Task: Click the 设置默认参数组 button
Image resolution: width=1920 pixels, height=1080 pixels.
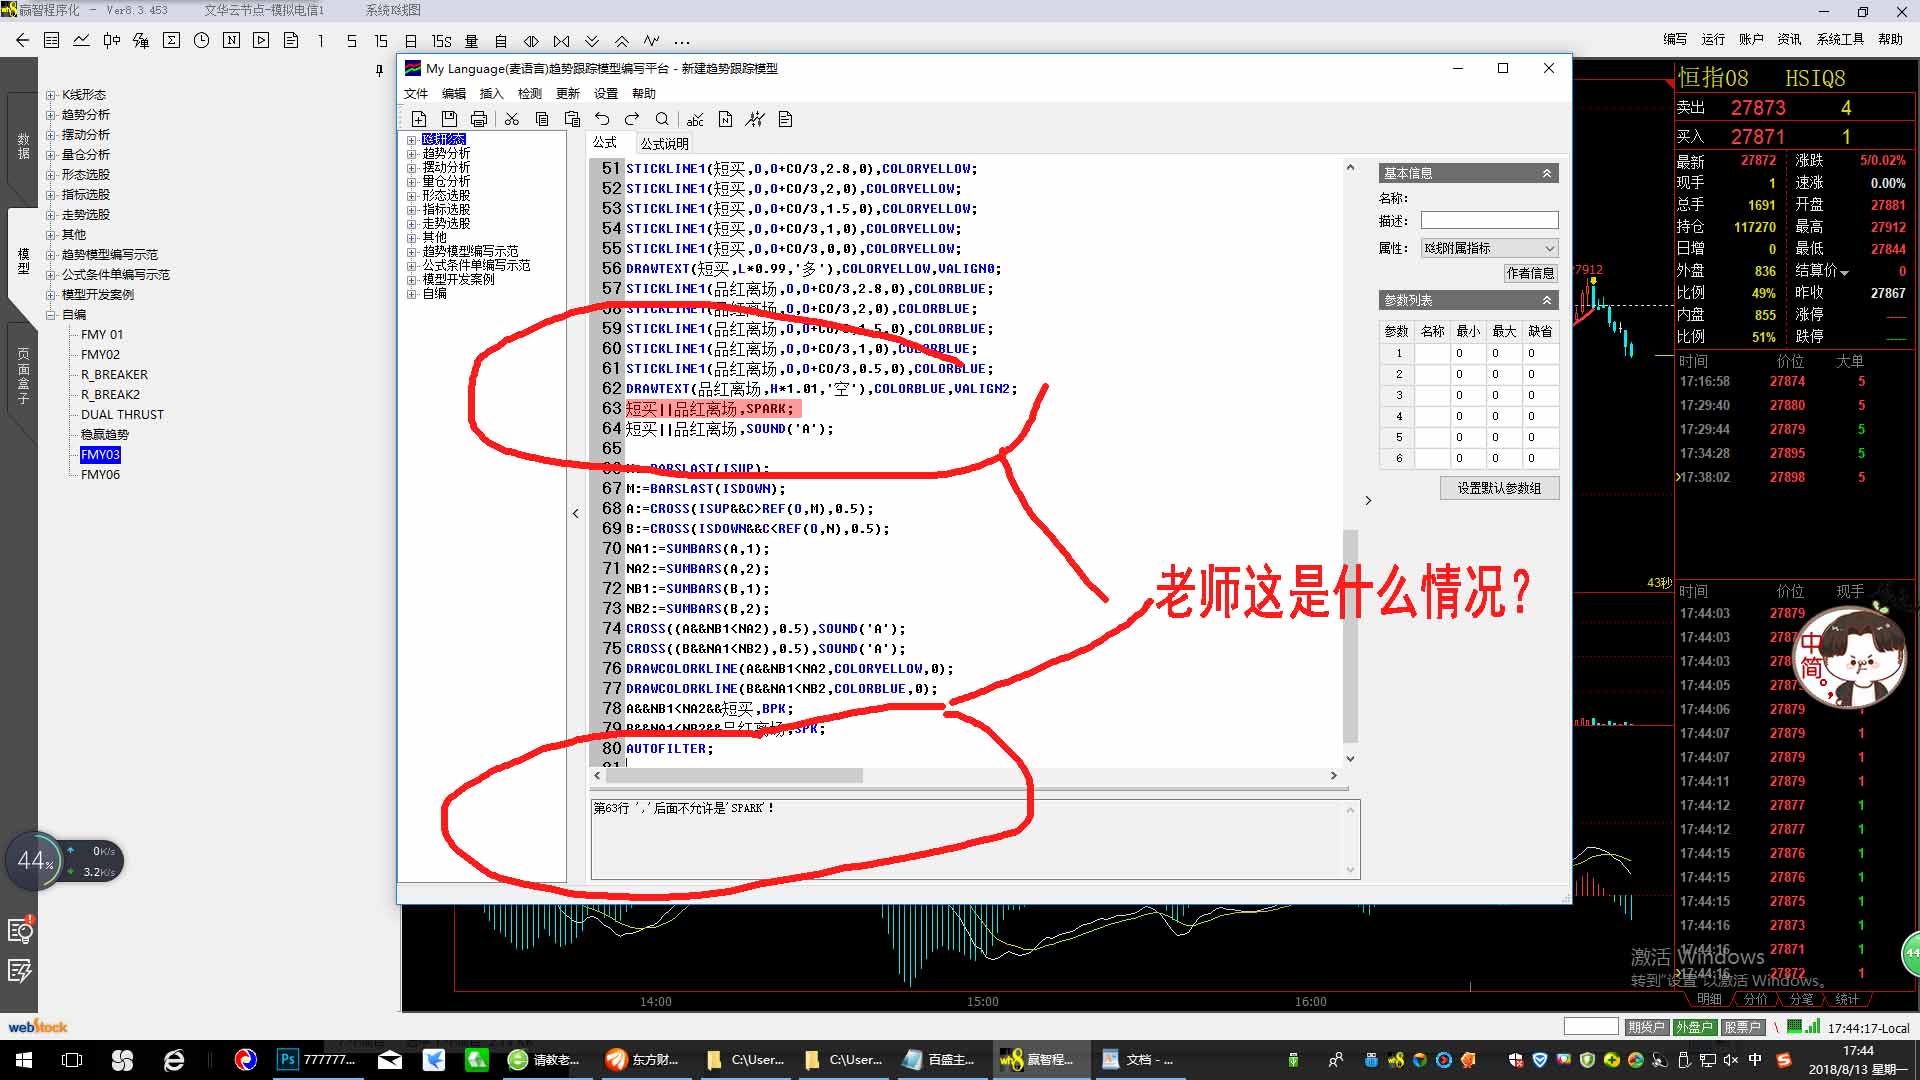Action: [x=1498, y=488]
